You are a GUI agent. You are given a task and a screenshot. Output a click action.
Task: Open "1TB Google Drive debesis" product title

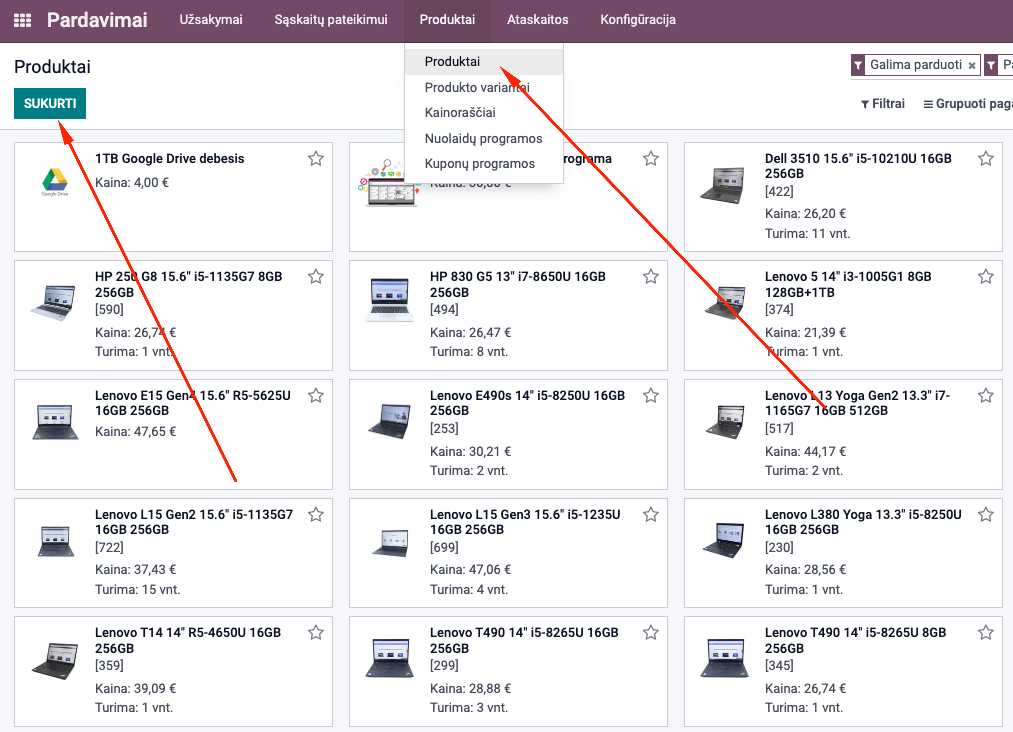pyautogui.click(x=170, y=158)
